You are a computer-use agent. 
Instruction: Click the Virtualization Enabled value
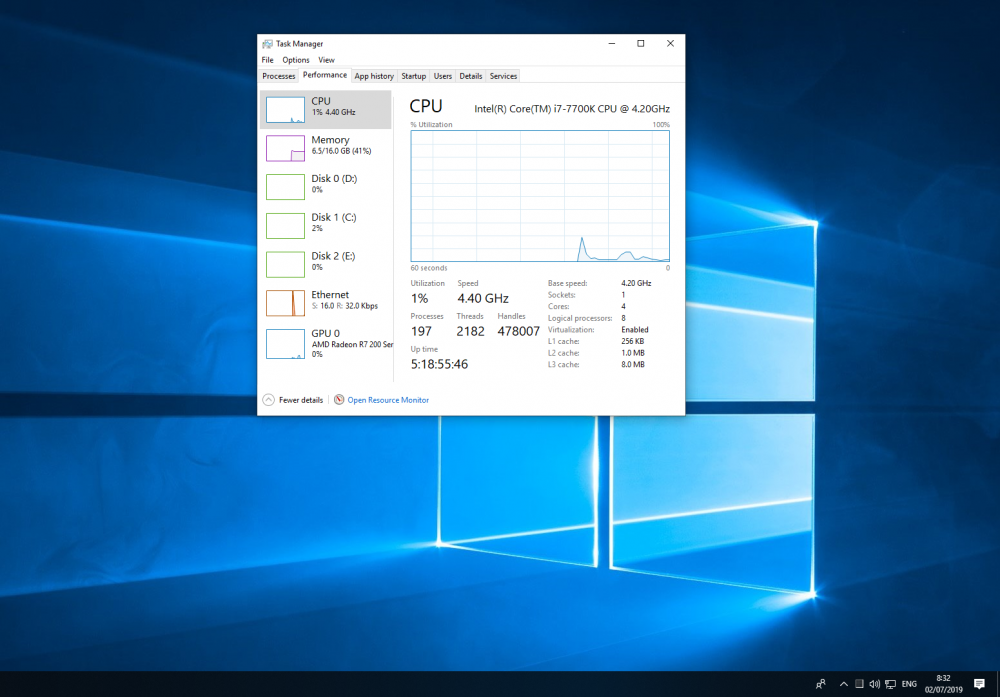pyautogui.click(x=635, y=330)
